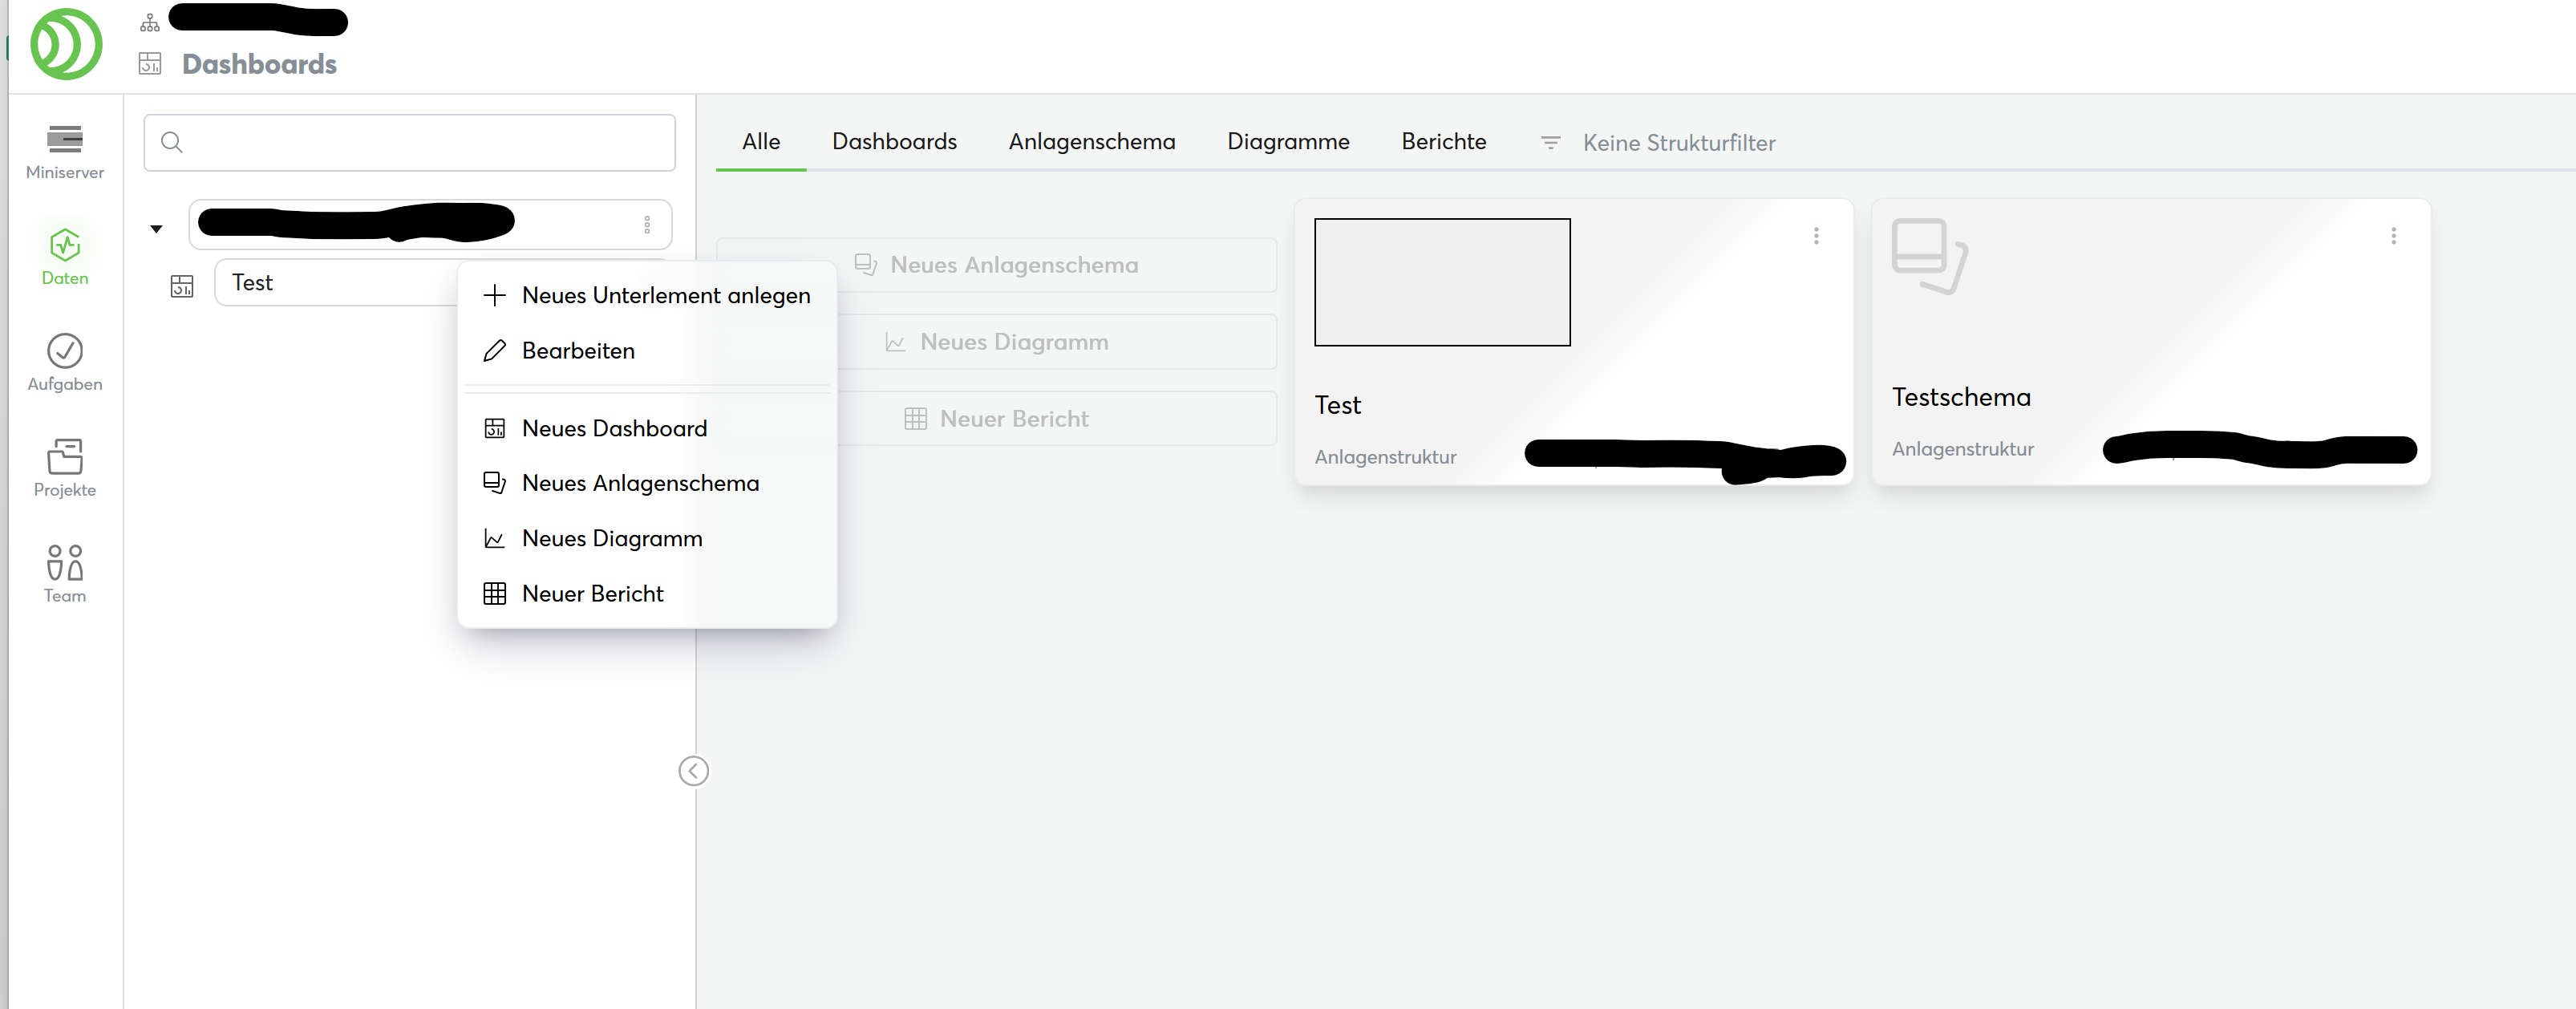
Task: Go to Projekte in the sidebar
Action: (65, 468)
